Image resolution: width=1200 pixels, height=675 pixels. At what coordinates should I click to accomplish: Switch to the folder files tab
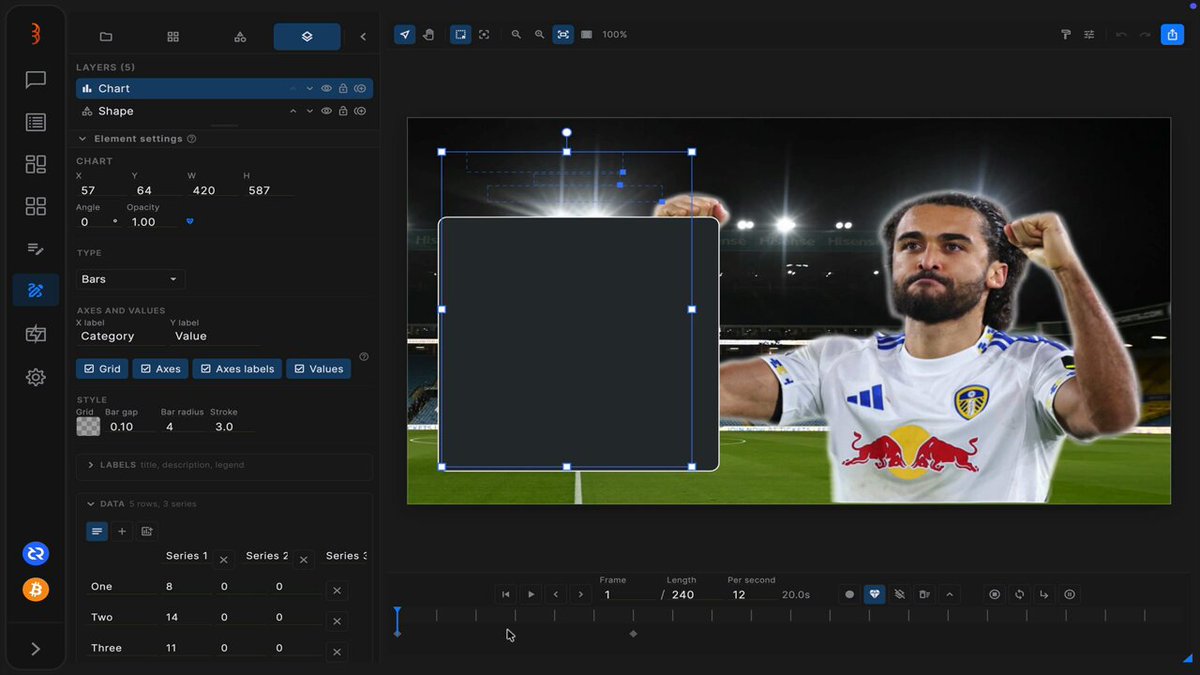106,37
